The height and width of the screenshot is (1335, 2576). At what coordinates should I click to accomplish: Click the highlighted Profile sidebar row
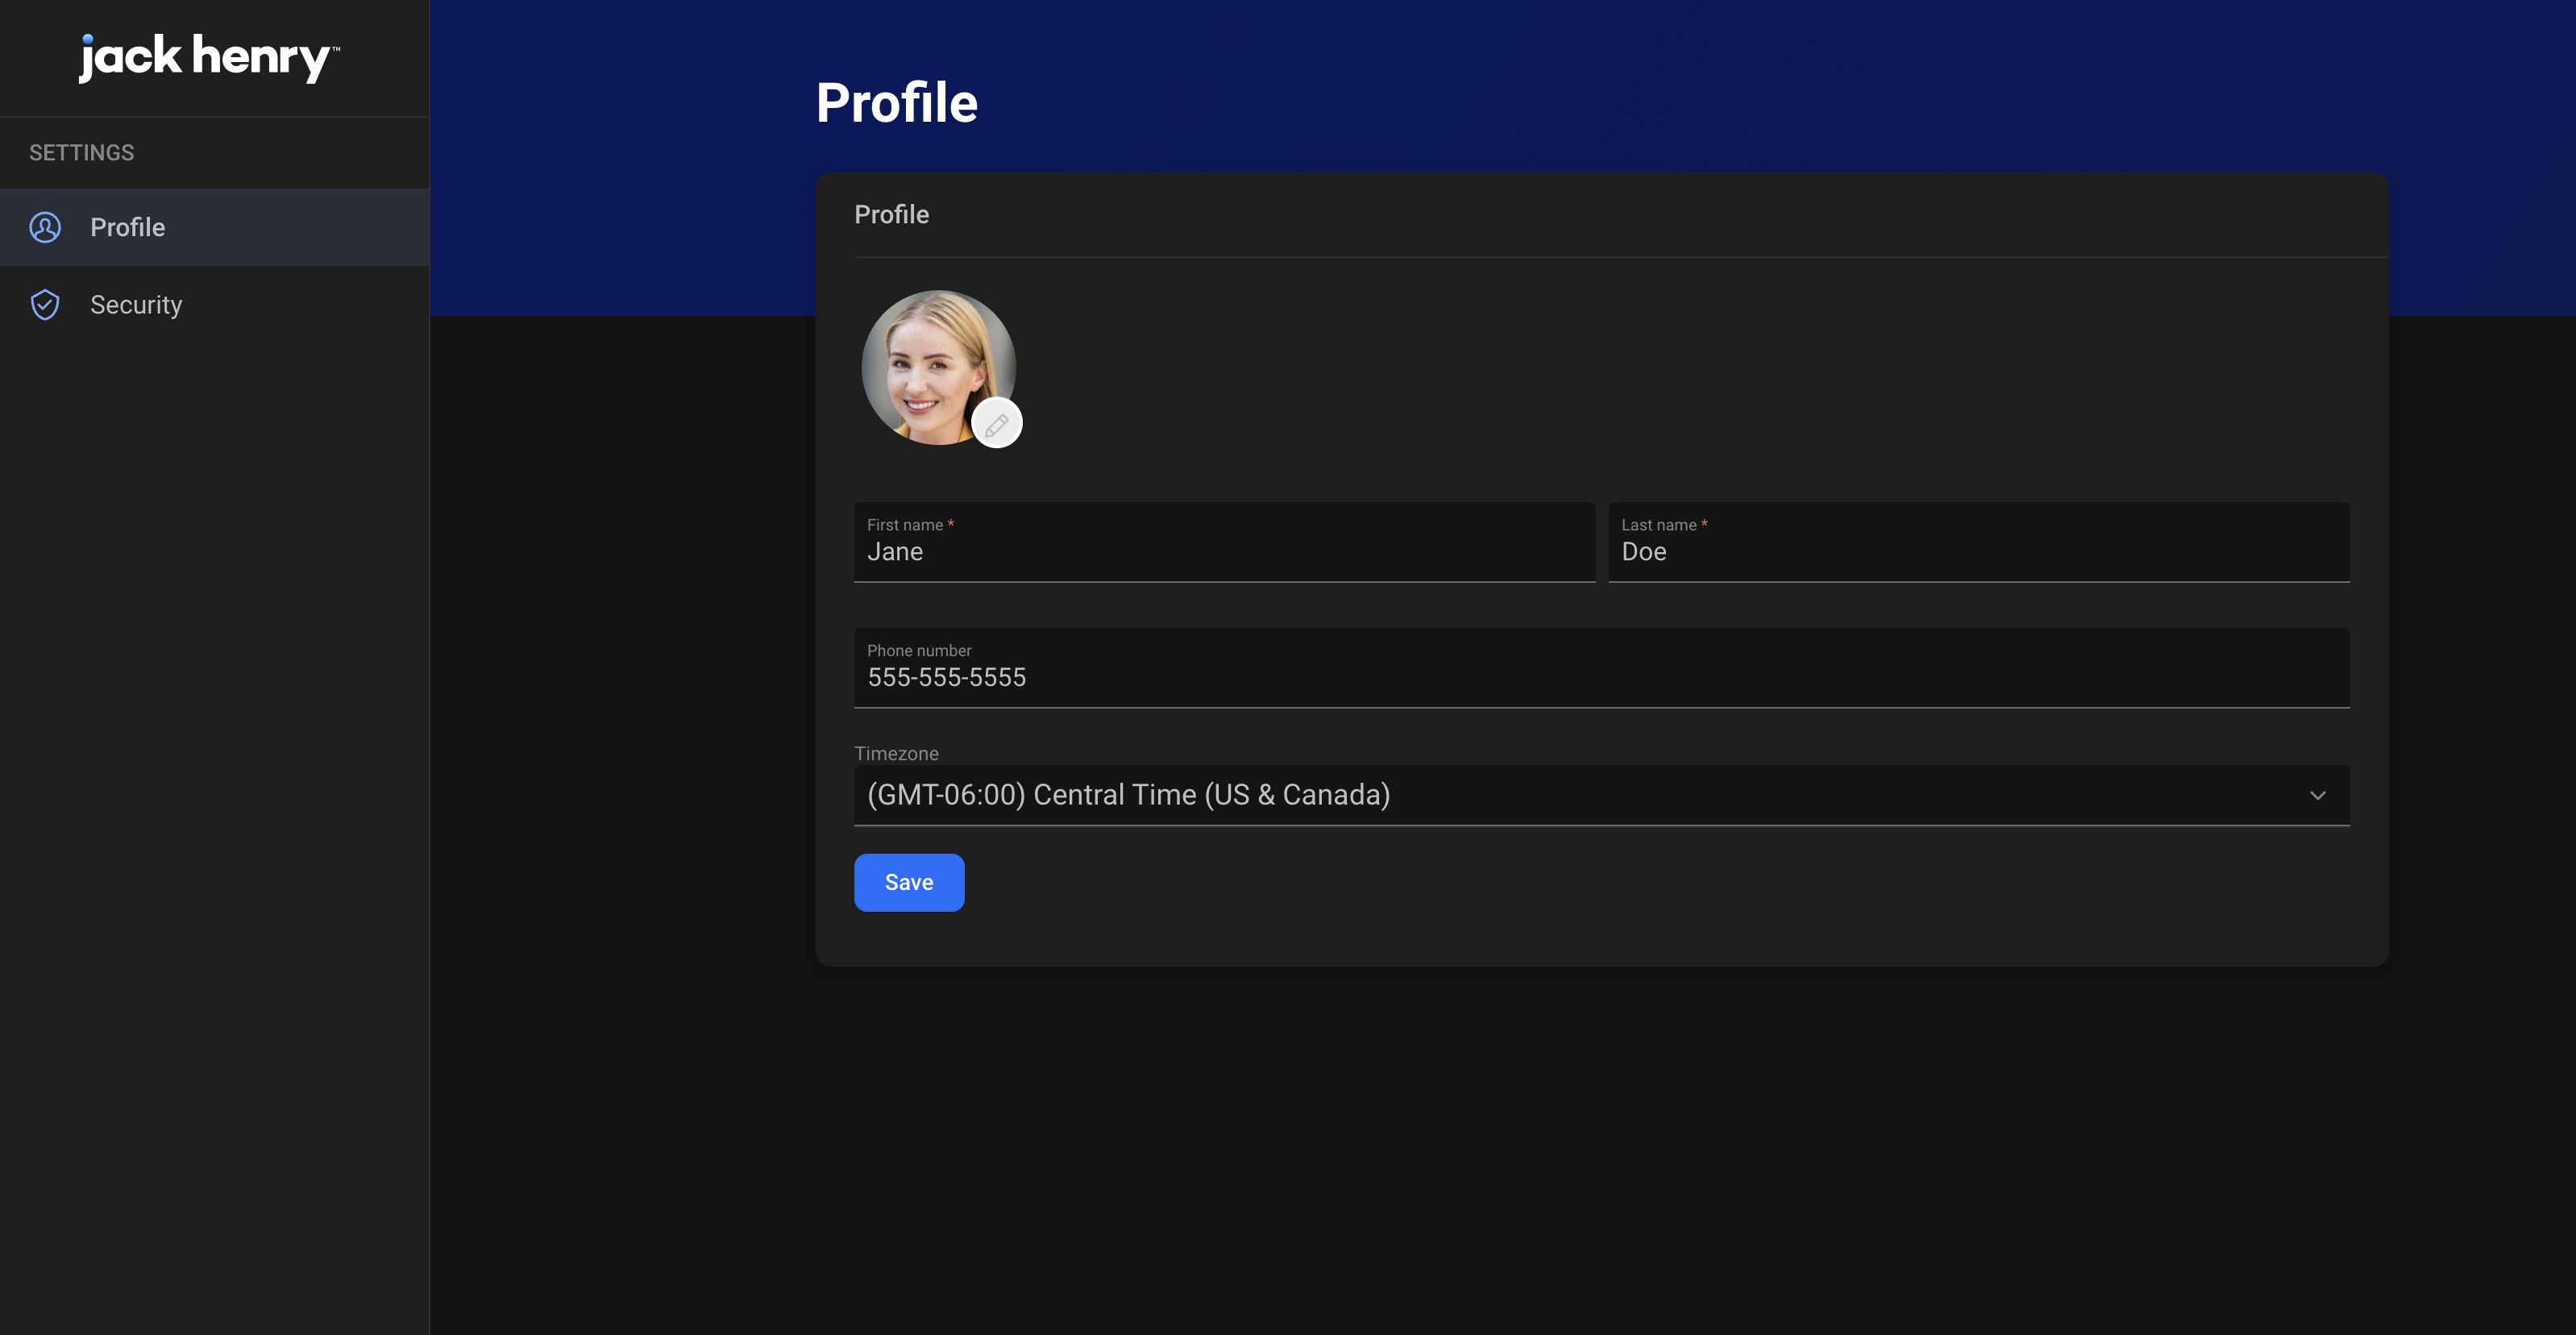214,227
